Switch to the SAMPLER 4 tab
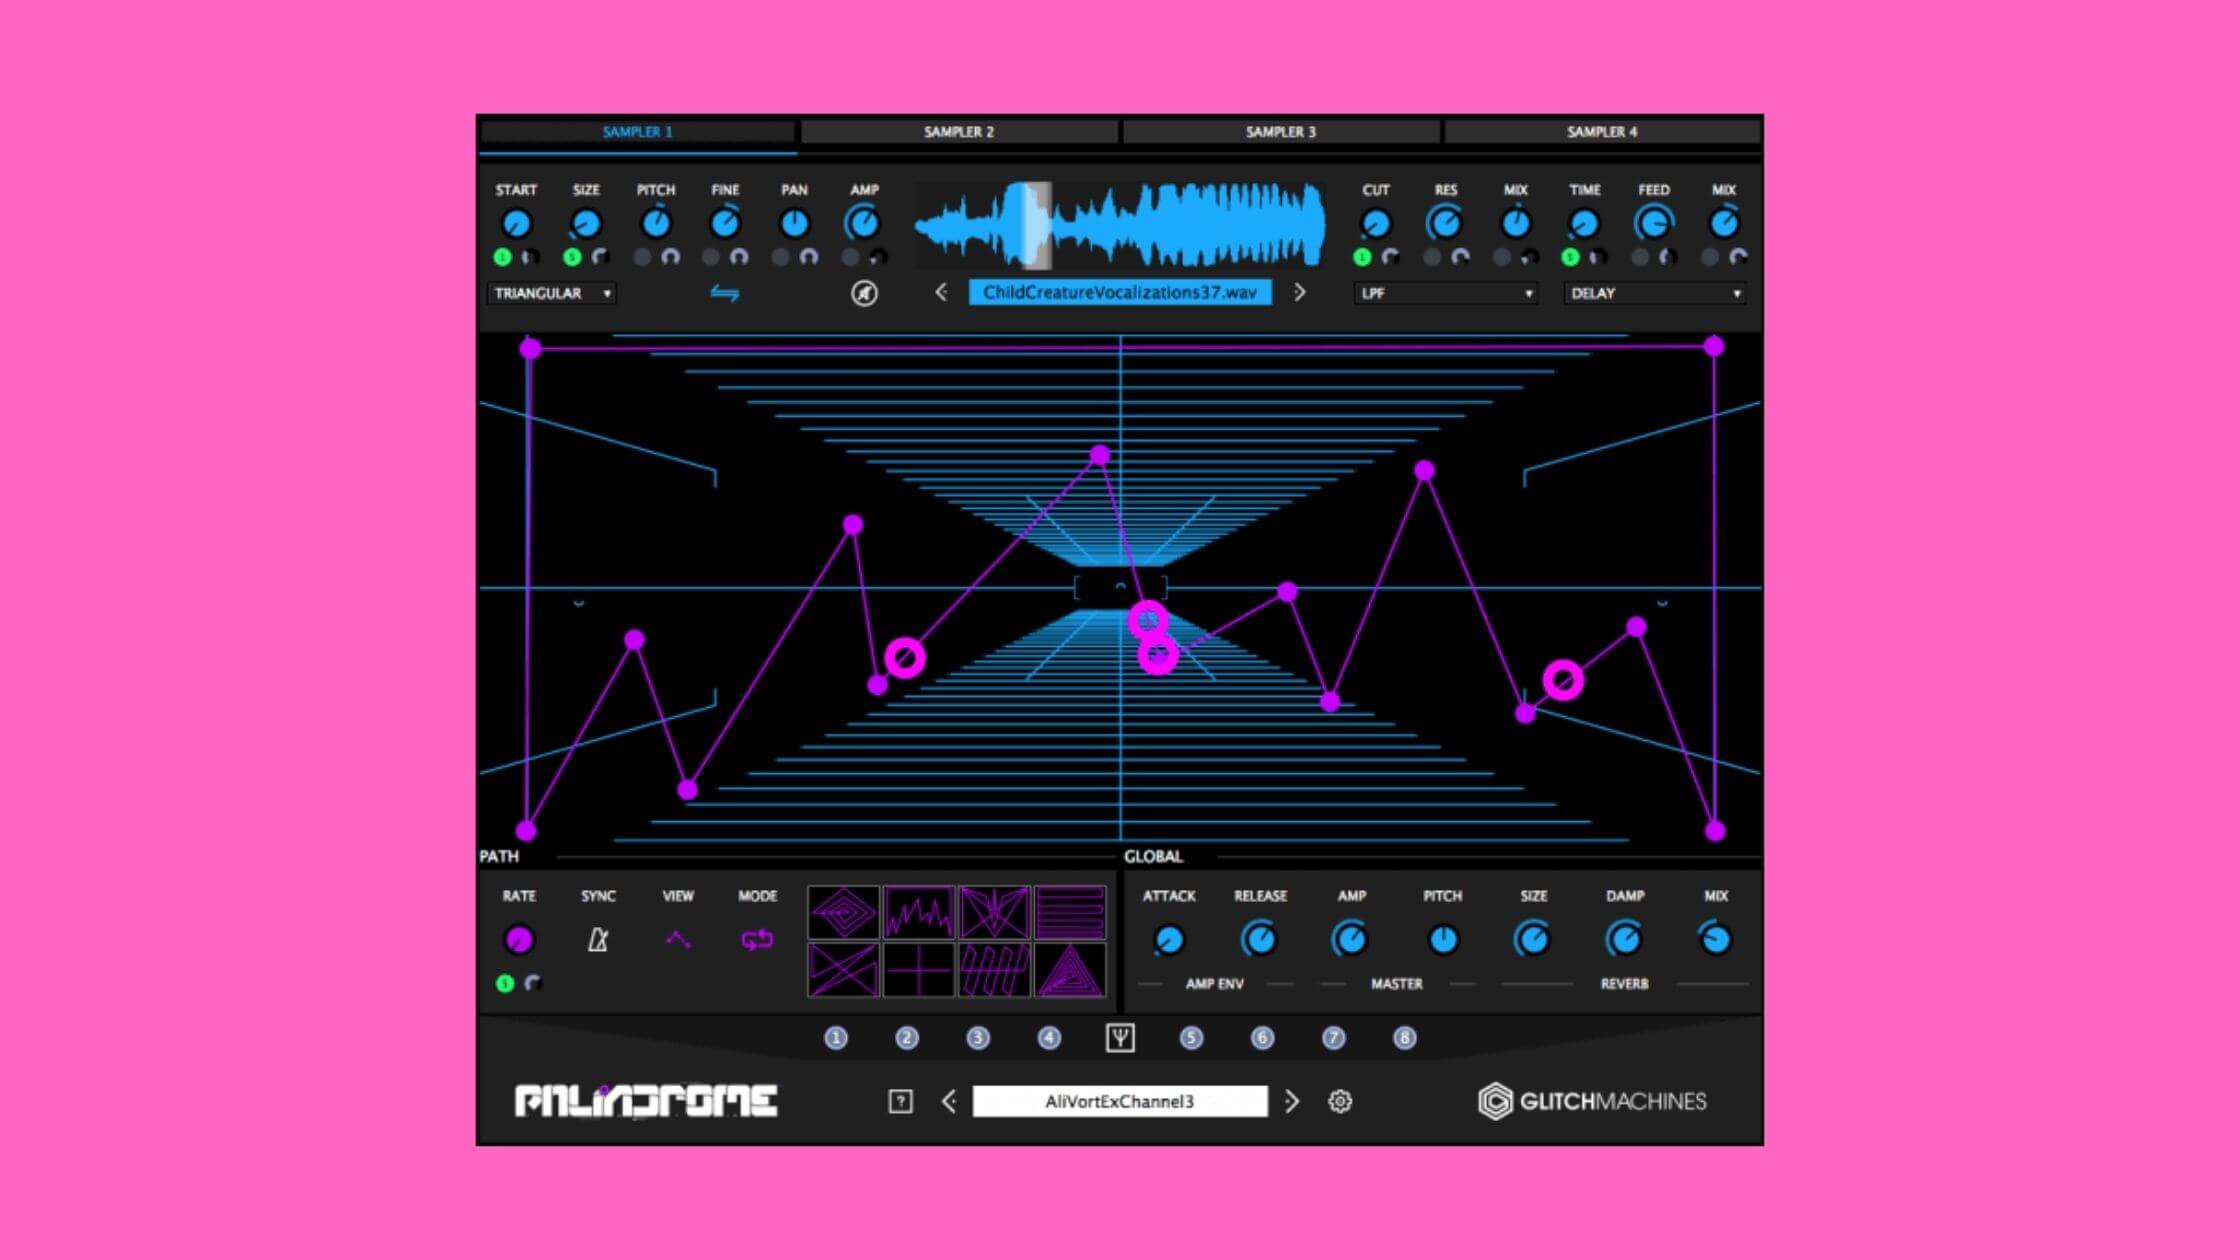2240x1260 pixels. click(x=1601, y=131)
